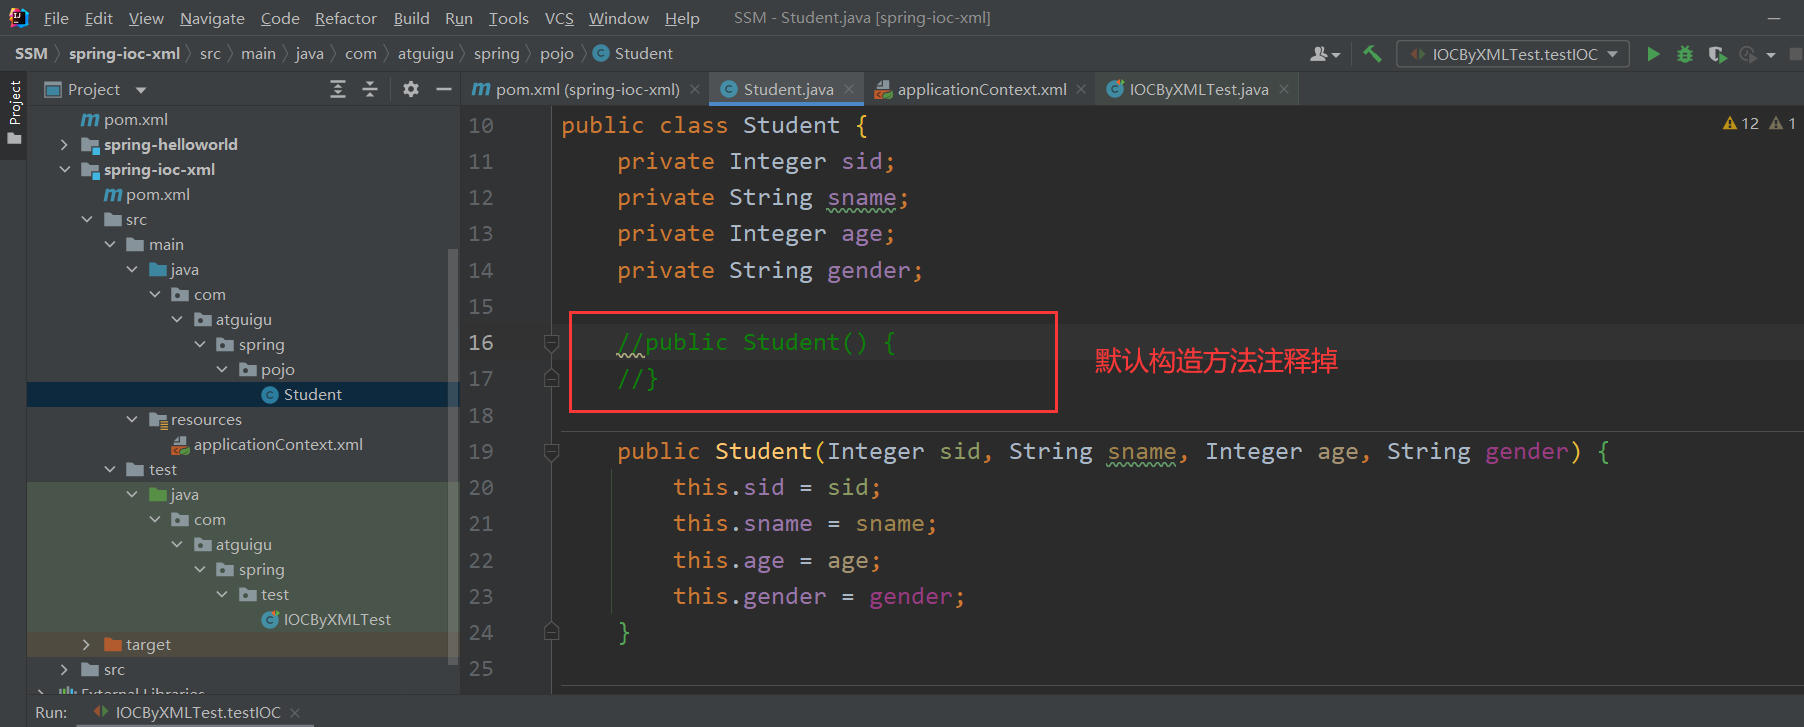This screenshot has height=727, width=1804.
Task: Click the Build project hammer icon
Action: coord(1372,54)
